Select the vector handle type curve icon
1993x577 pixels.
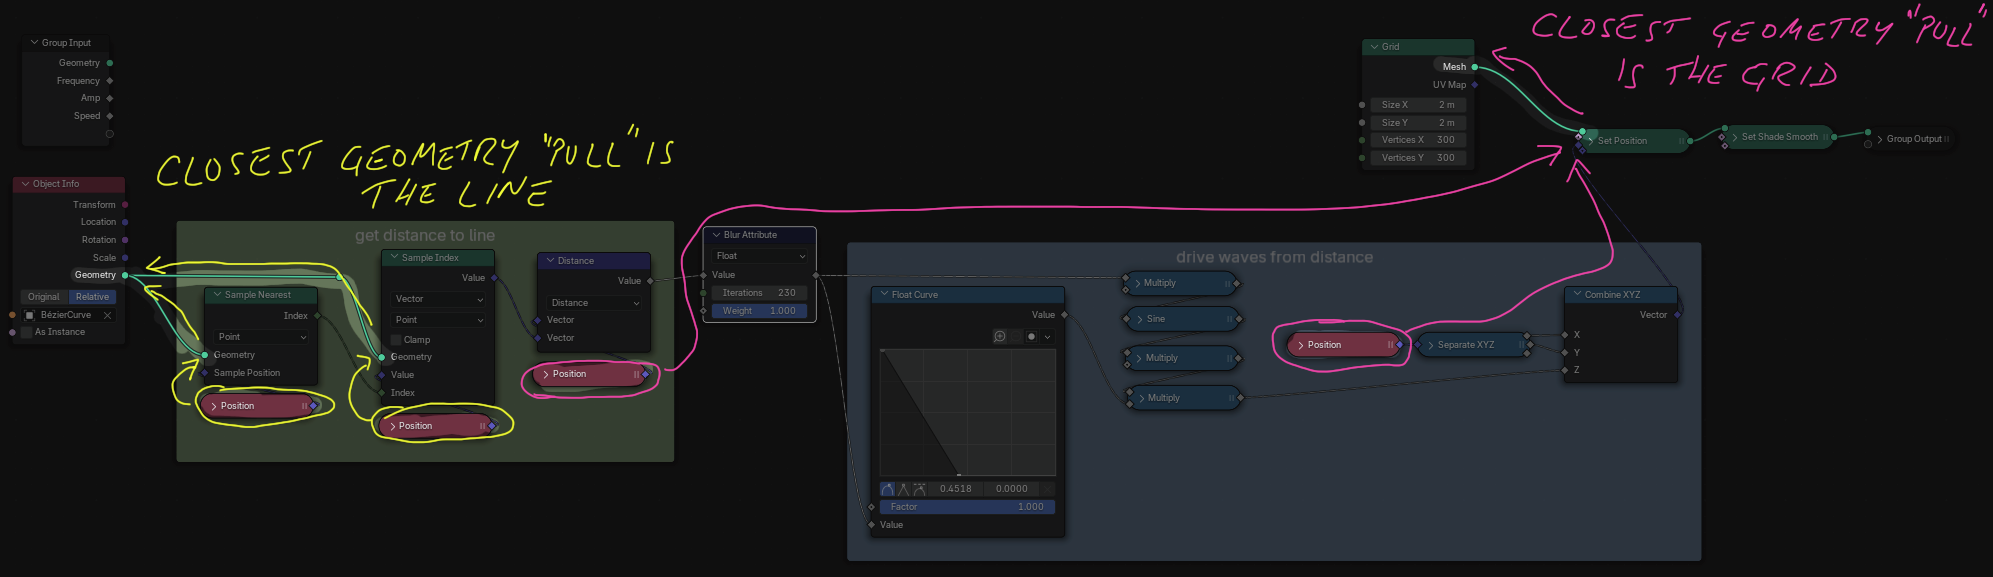pyautogui.click(x=903, y=489)
